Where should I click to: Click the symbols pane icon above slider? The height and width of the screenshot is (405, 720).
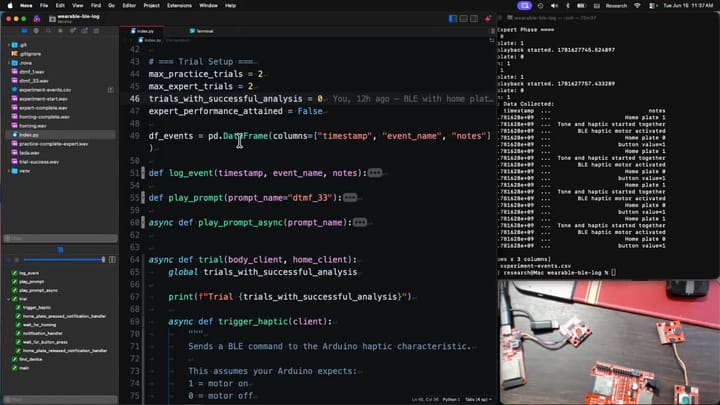click(x=60, y=249)
